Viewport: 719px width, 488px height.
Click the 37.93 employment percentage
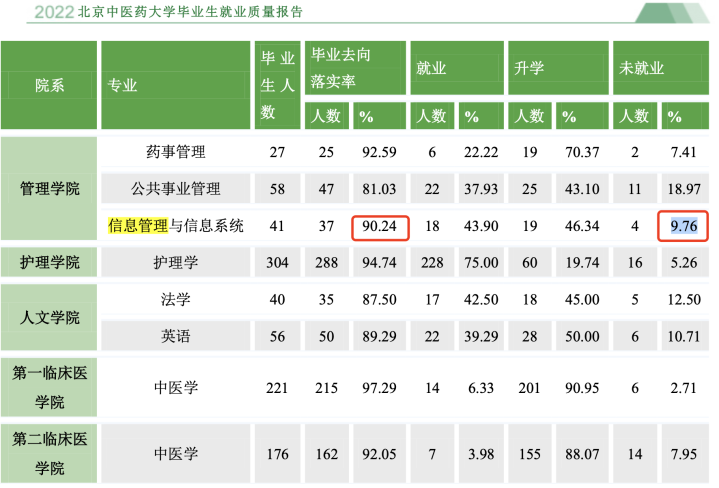click(481, 189)
